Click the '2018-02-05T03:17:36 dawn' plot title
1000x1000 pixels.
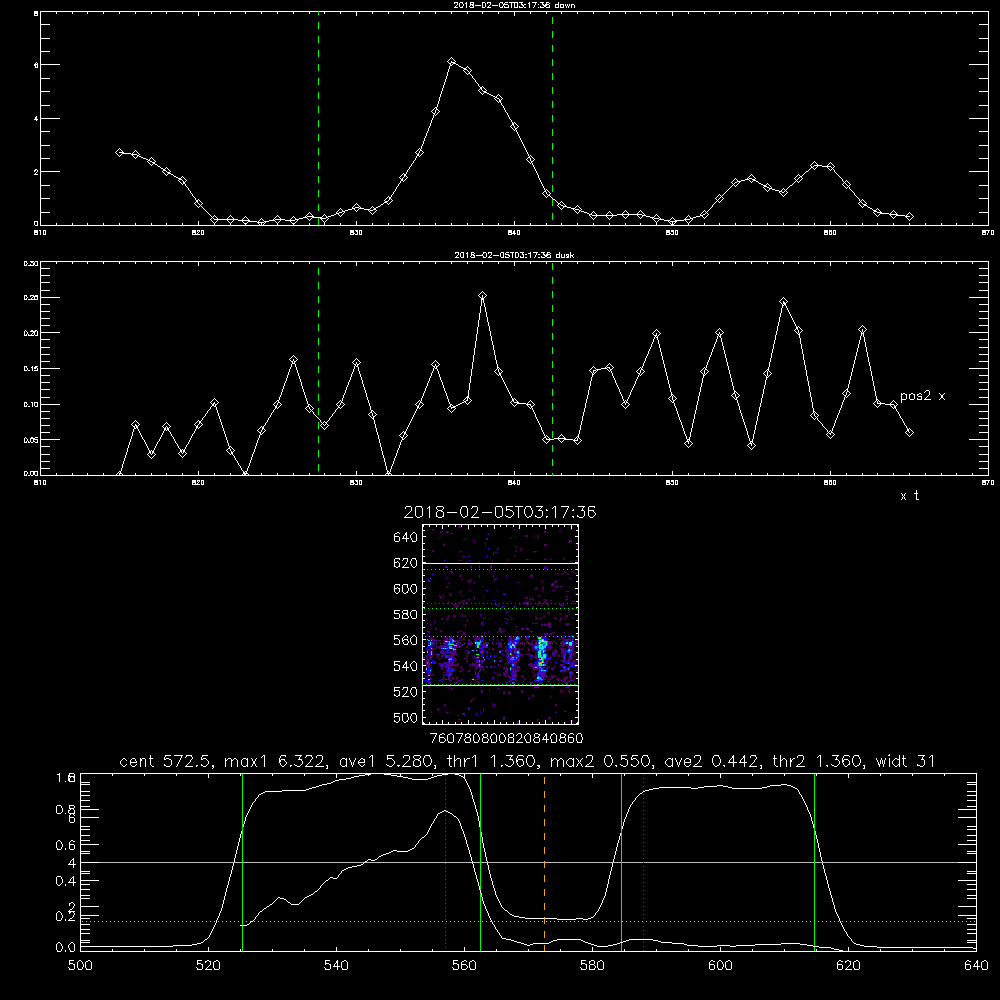[x=514, y=5]
